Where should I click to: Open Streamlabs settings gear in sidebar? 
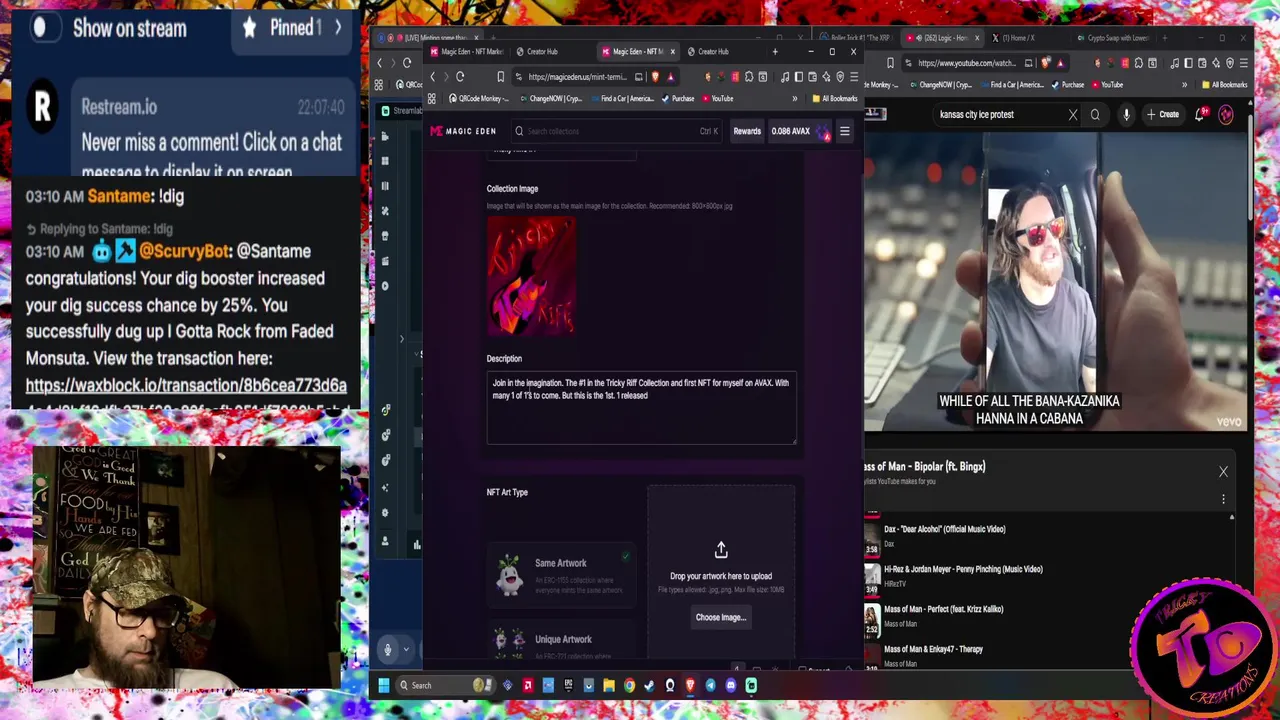point(385,513)
